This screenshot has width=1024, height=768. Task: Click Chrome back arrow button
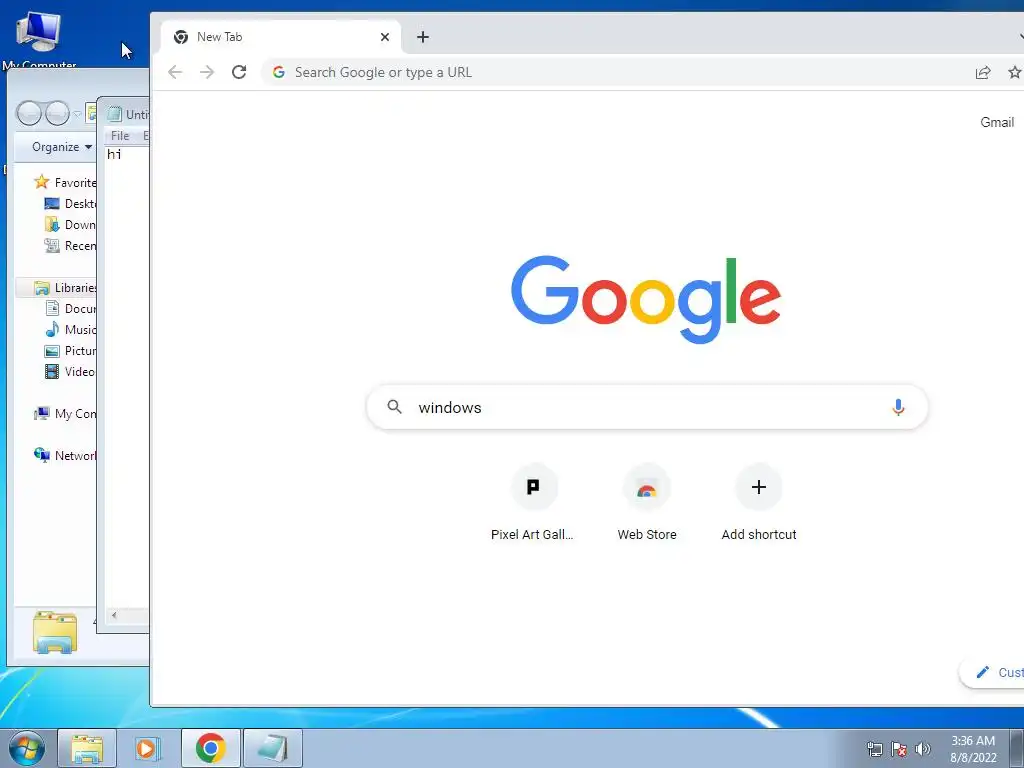click(174, 72)
